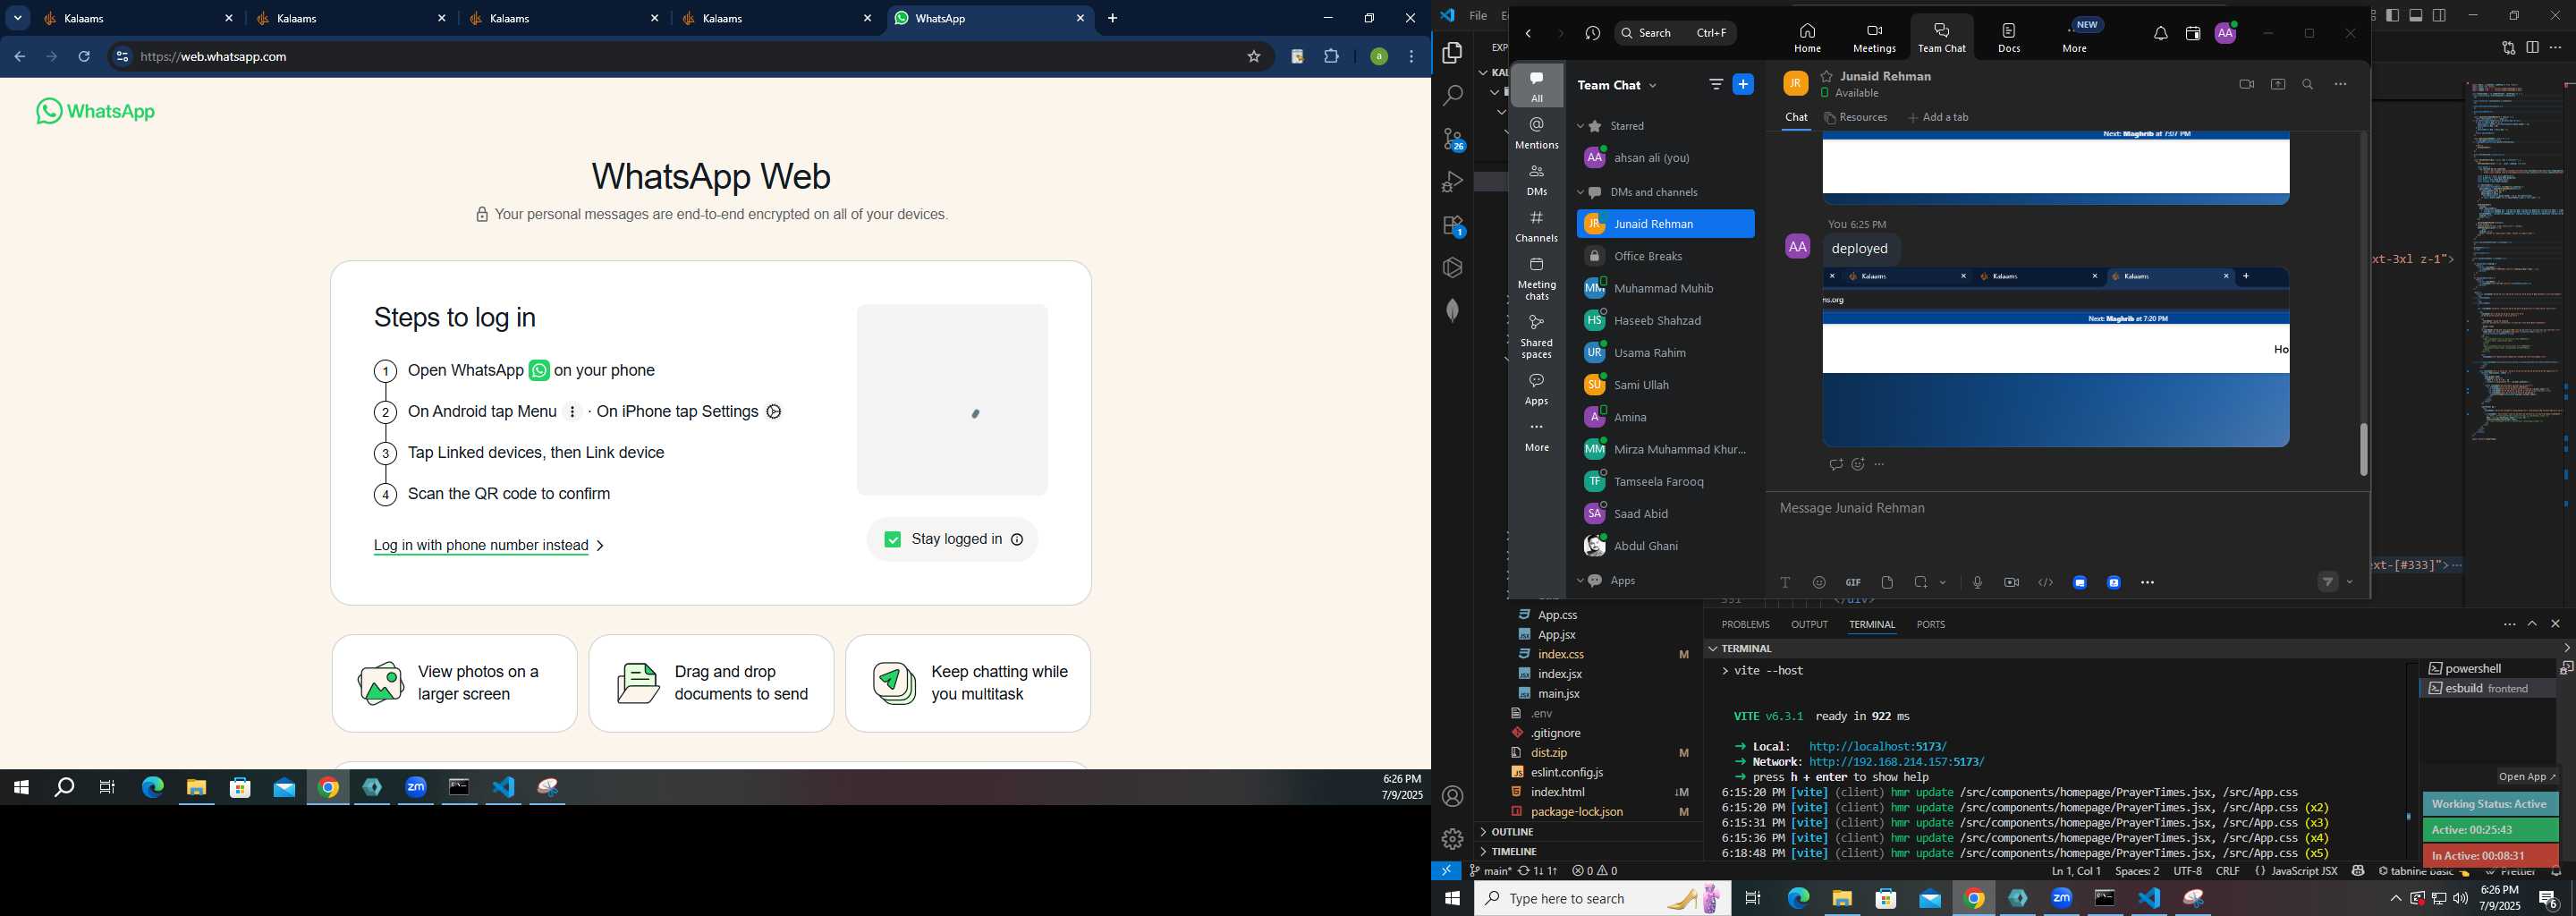This screenshot has width=2576, height=916.
Task: Open VS Code Accounts icon
Action: click(1452, 796)
